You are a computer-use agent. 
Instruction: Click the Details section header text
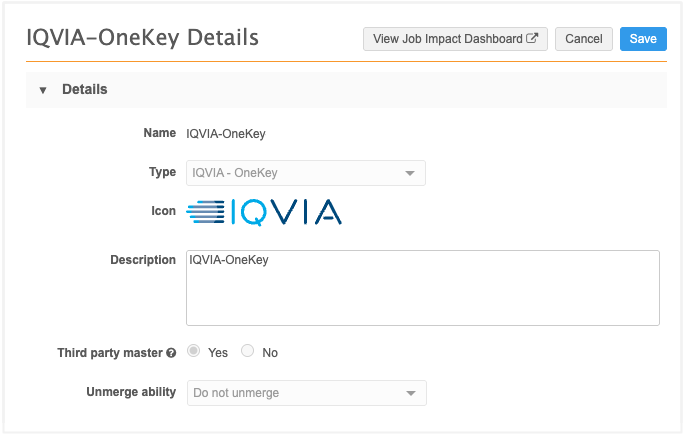pos(85,90)
